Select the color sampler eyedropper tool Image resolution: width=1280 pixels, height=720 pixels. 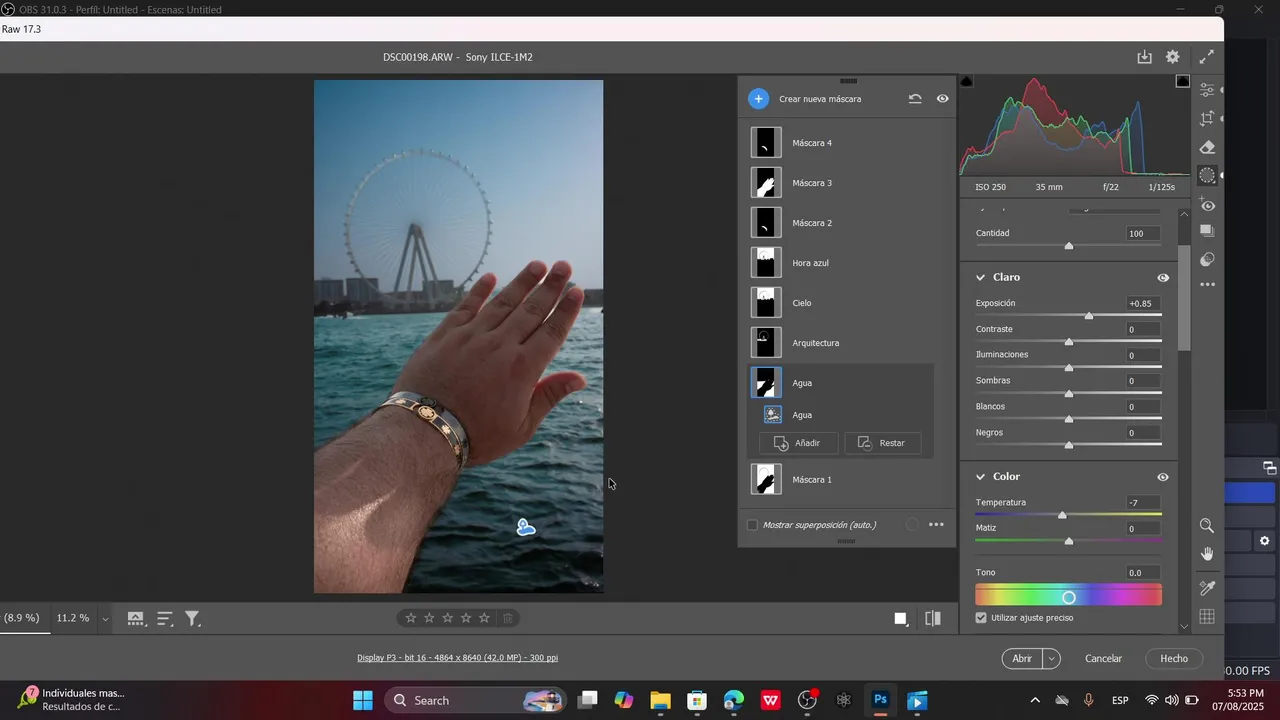click(x=1207, y=588)
